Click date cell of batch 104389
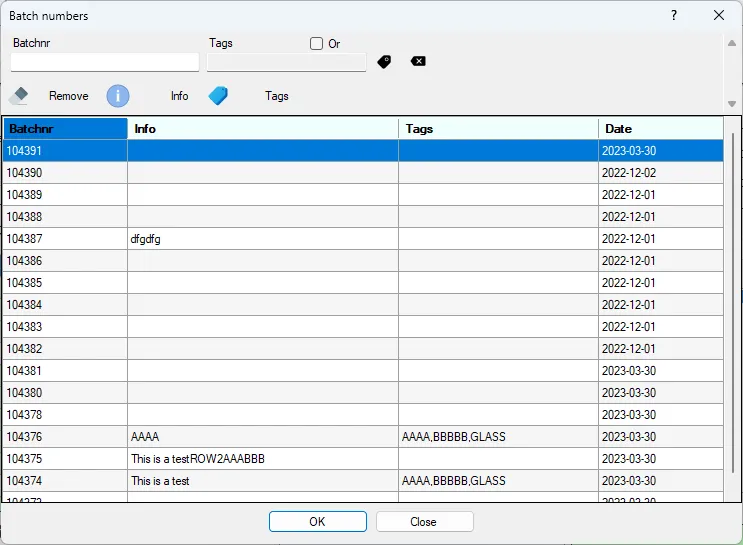This screenshot has width=743, height=545. tap(661, 195)
